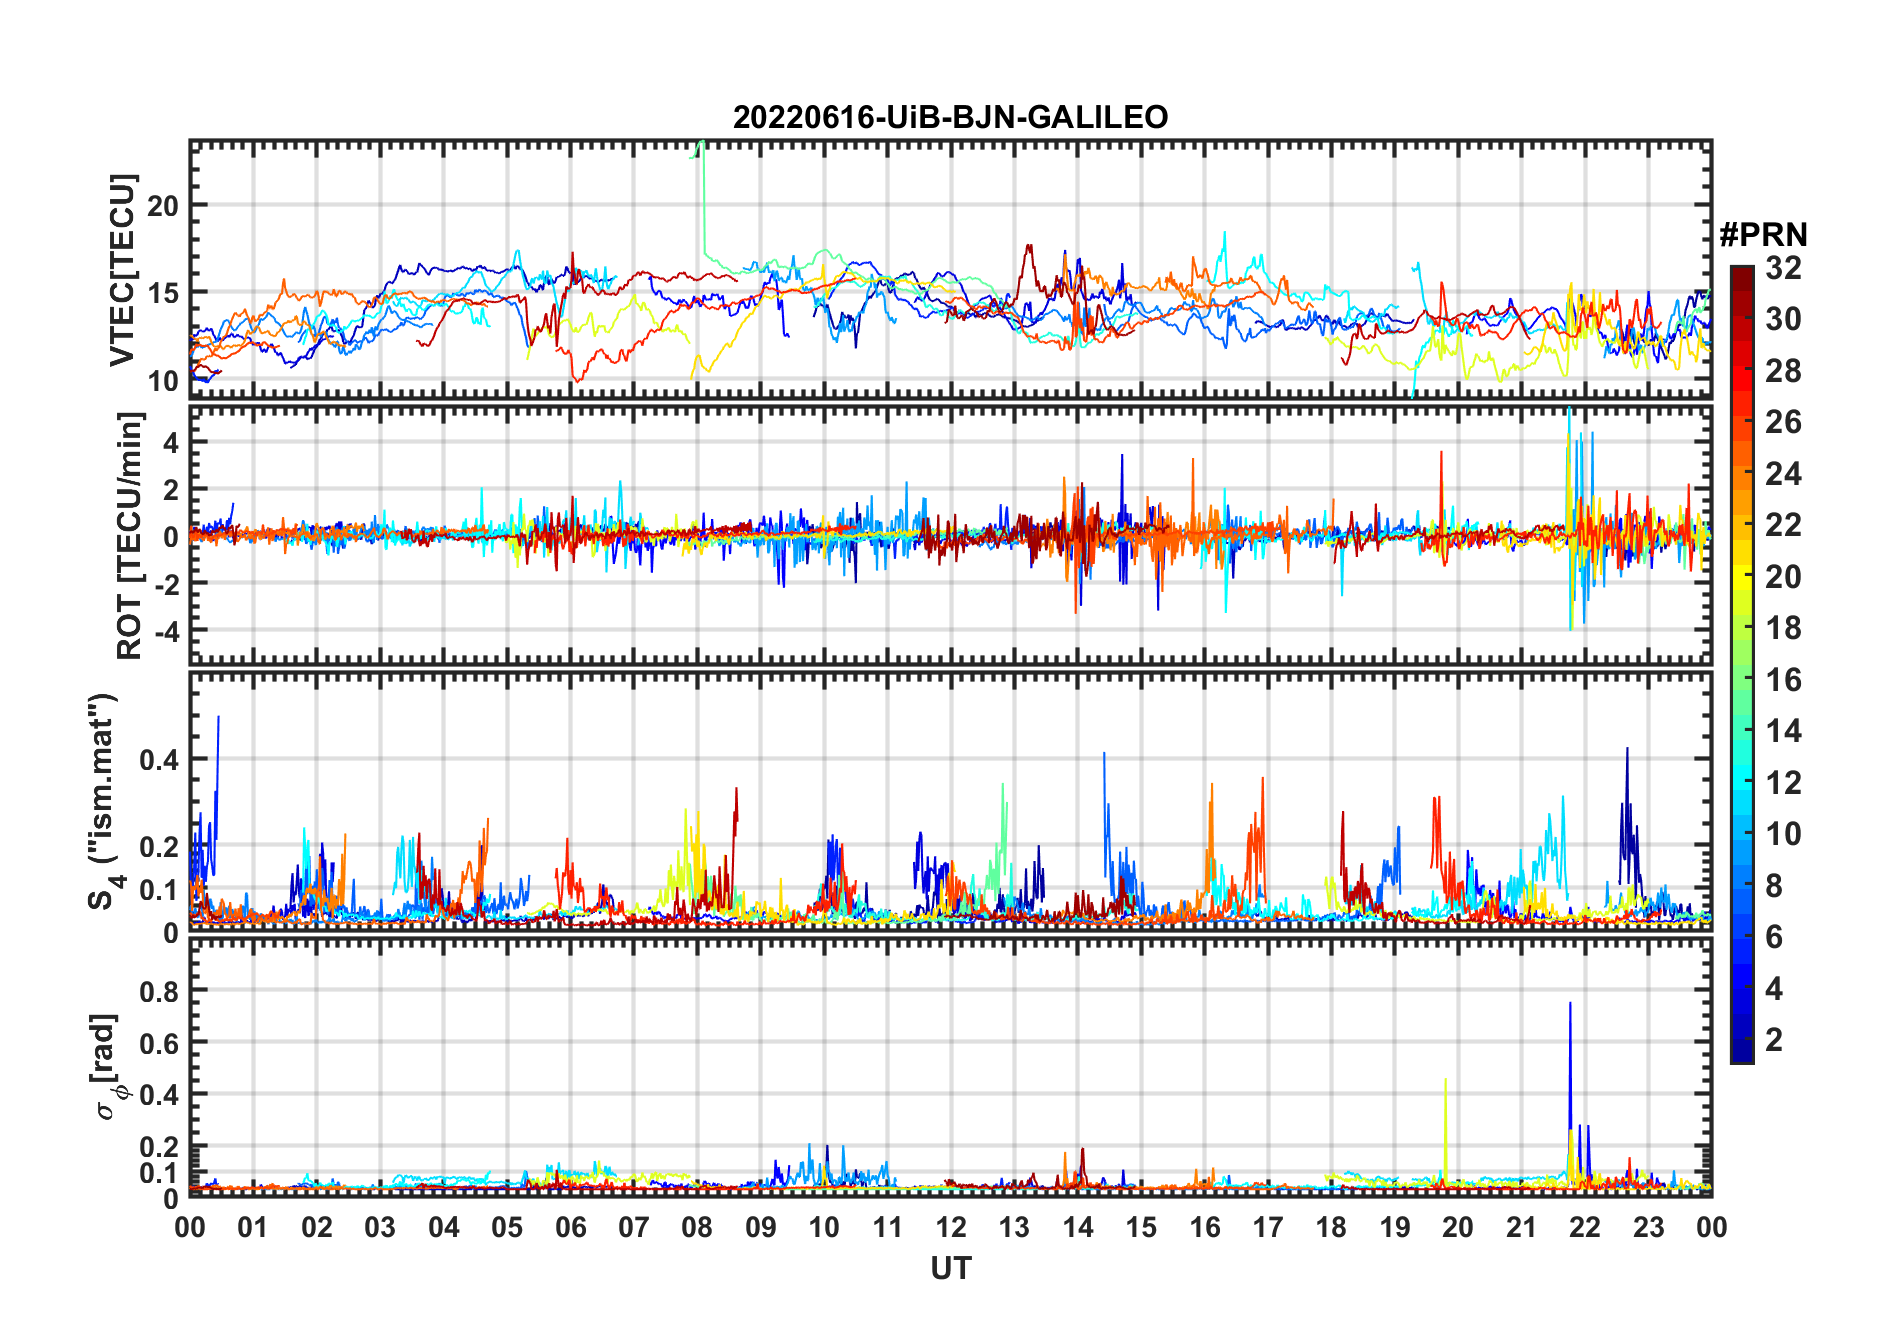Viewport: 1902px width, 1330px height.
Task: Click the S4 ("ism.mat") y-axis label
Action: (104, 801)
